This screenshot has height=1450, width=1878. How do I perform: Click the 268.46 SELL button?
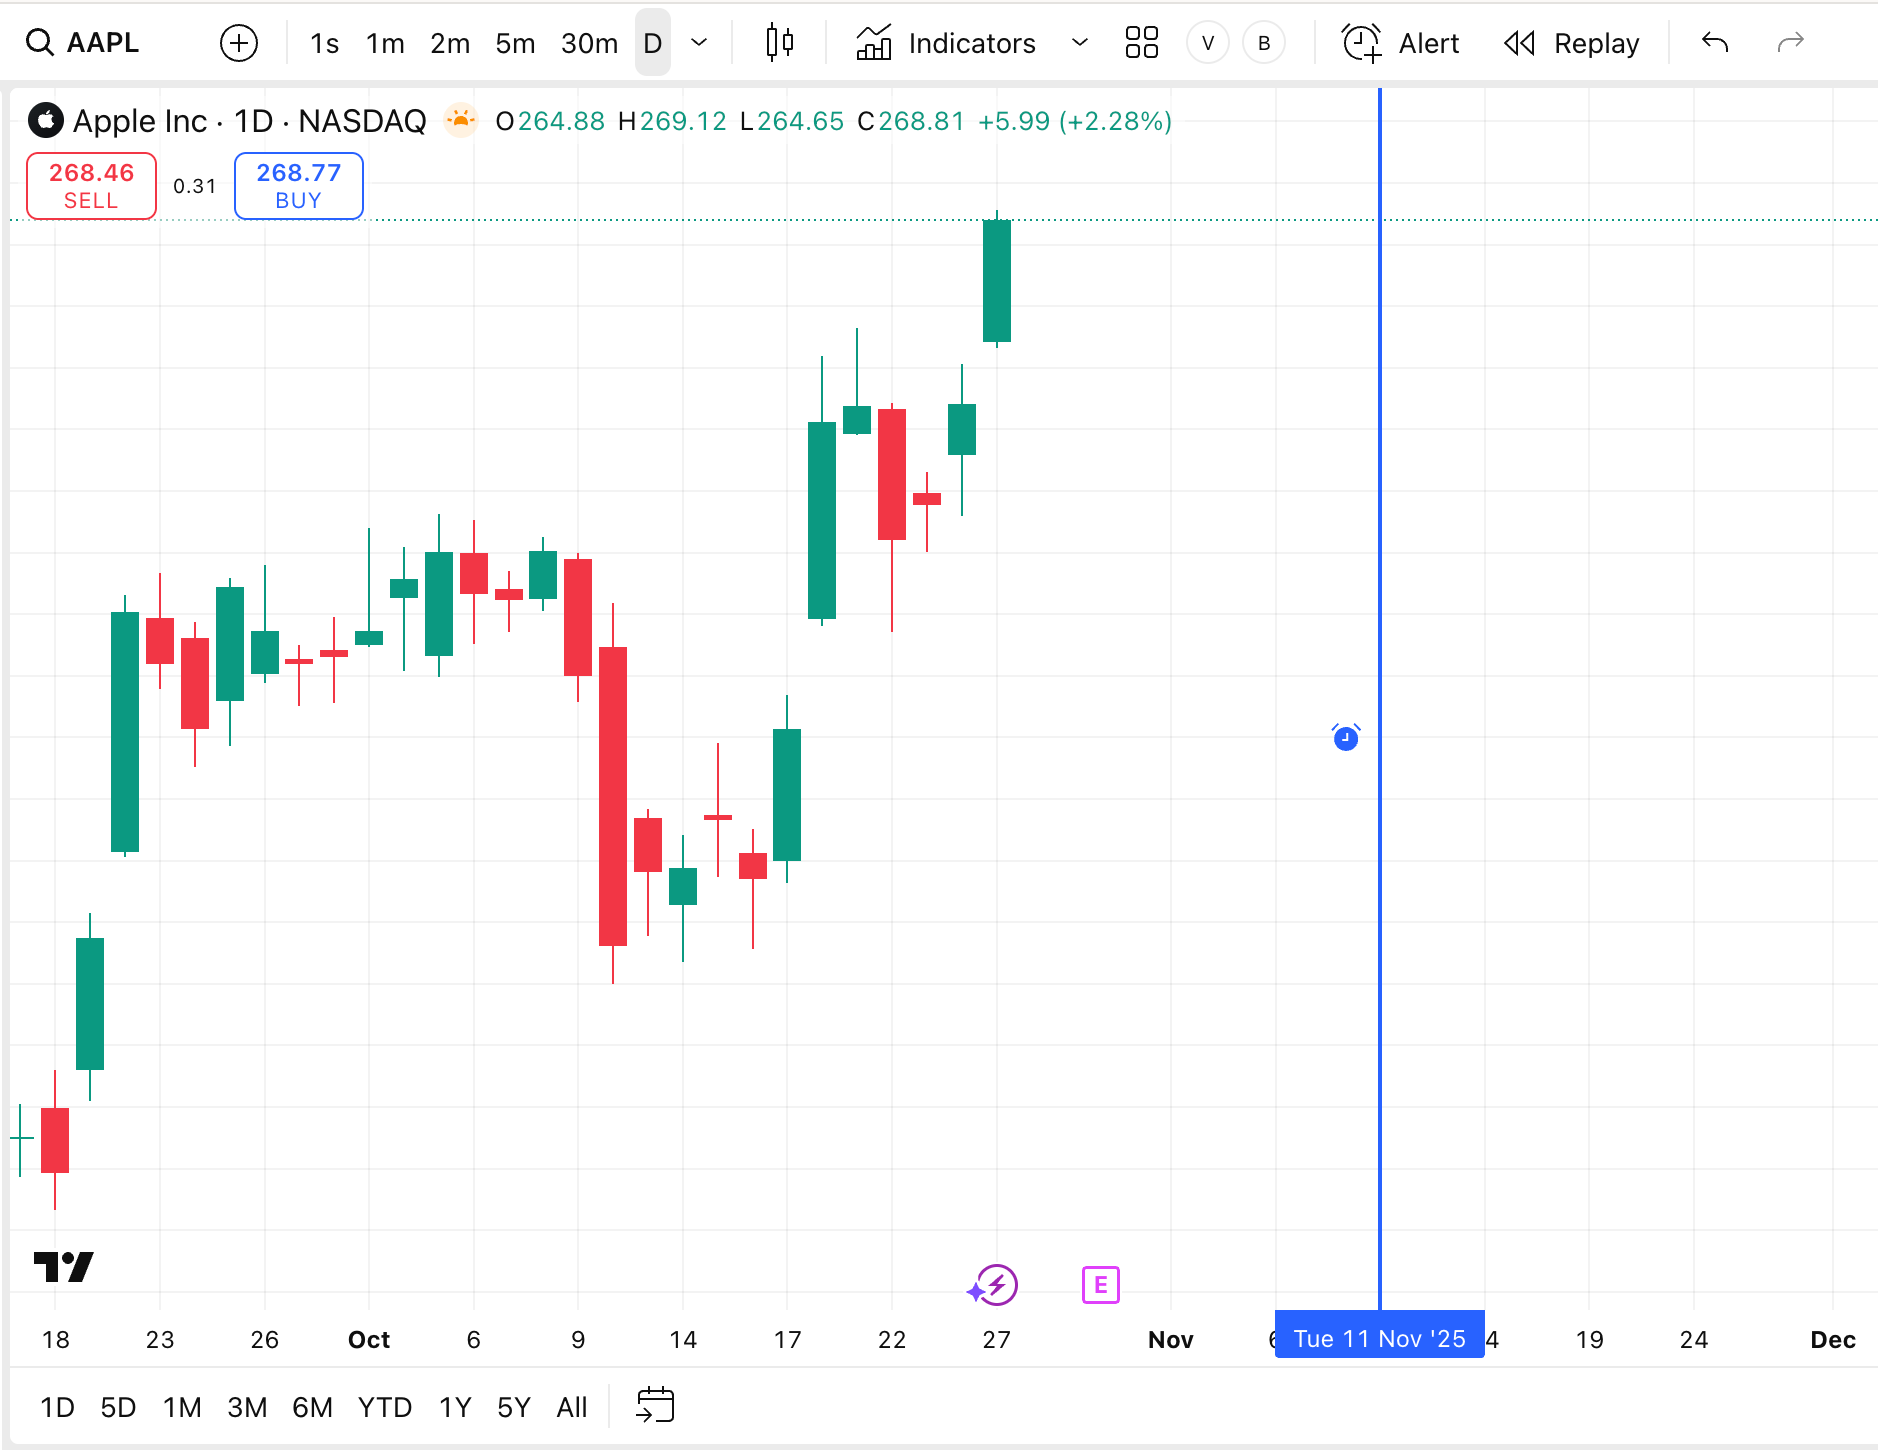click(91, 186)
